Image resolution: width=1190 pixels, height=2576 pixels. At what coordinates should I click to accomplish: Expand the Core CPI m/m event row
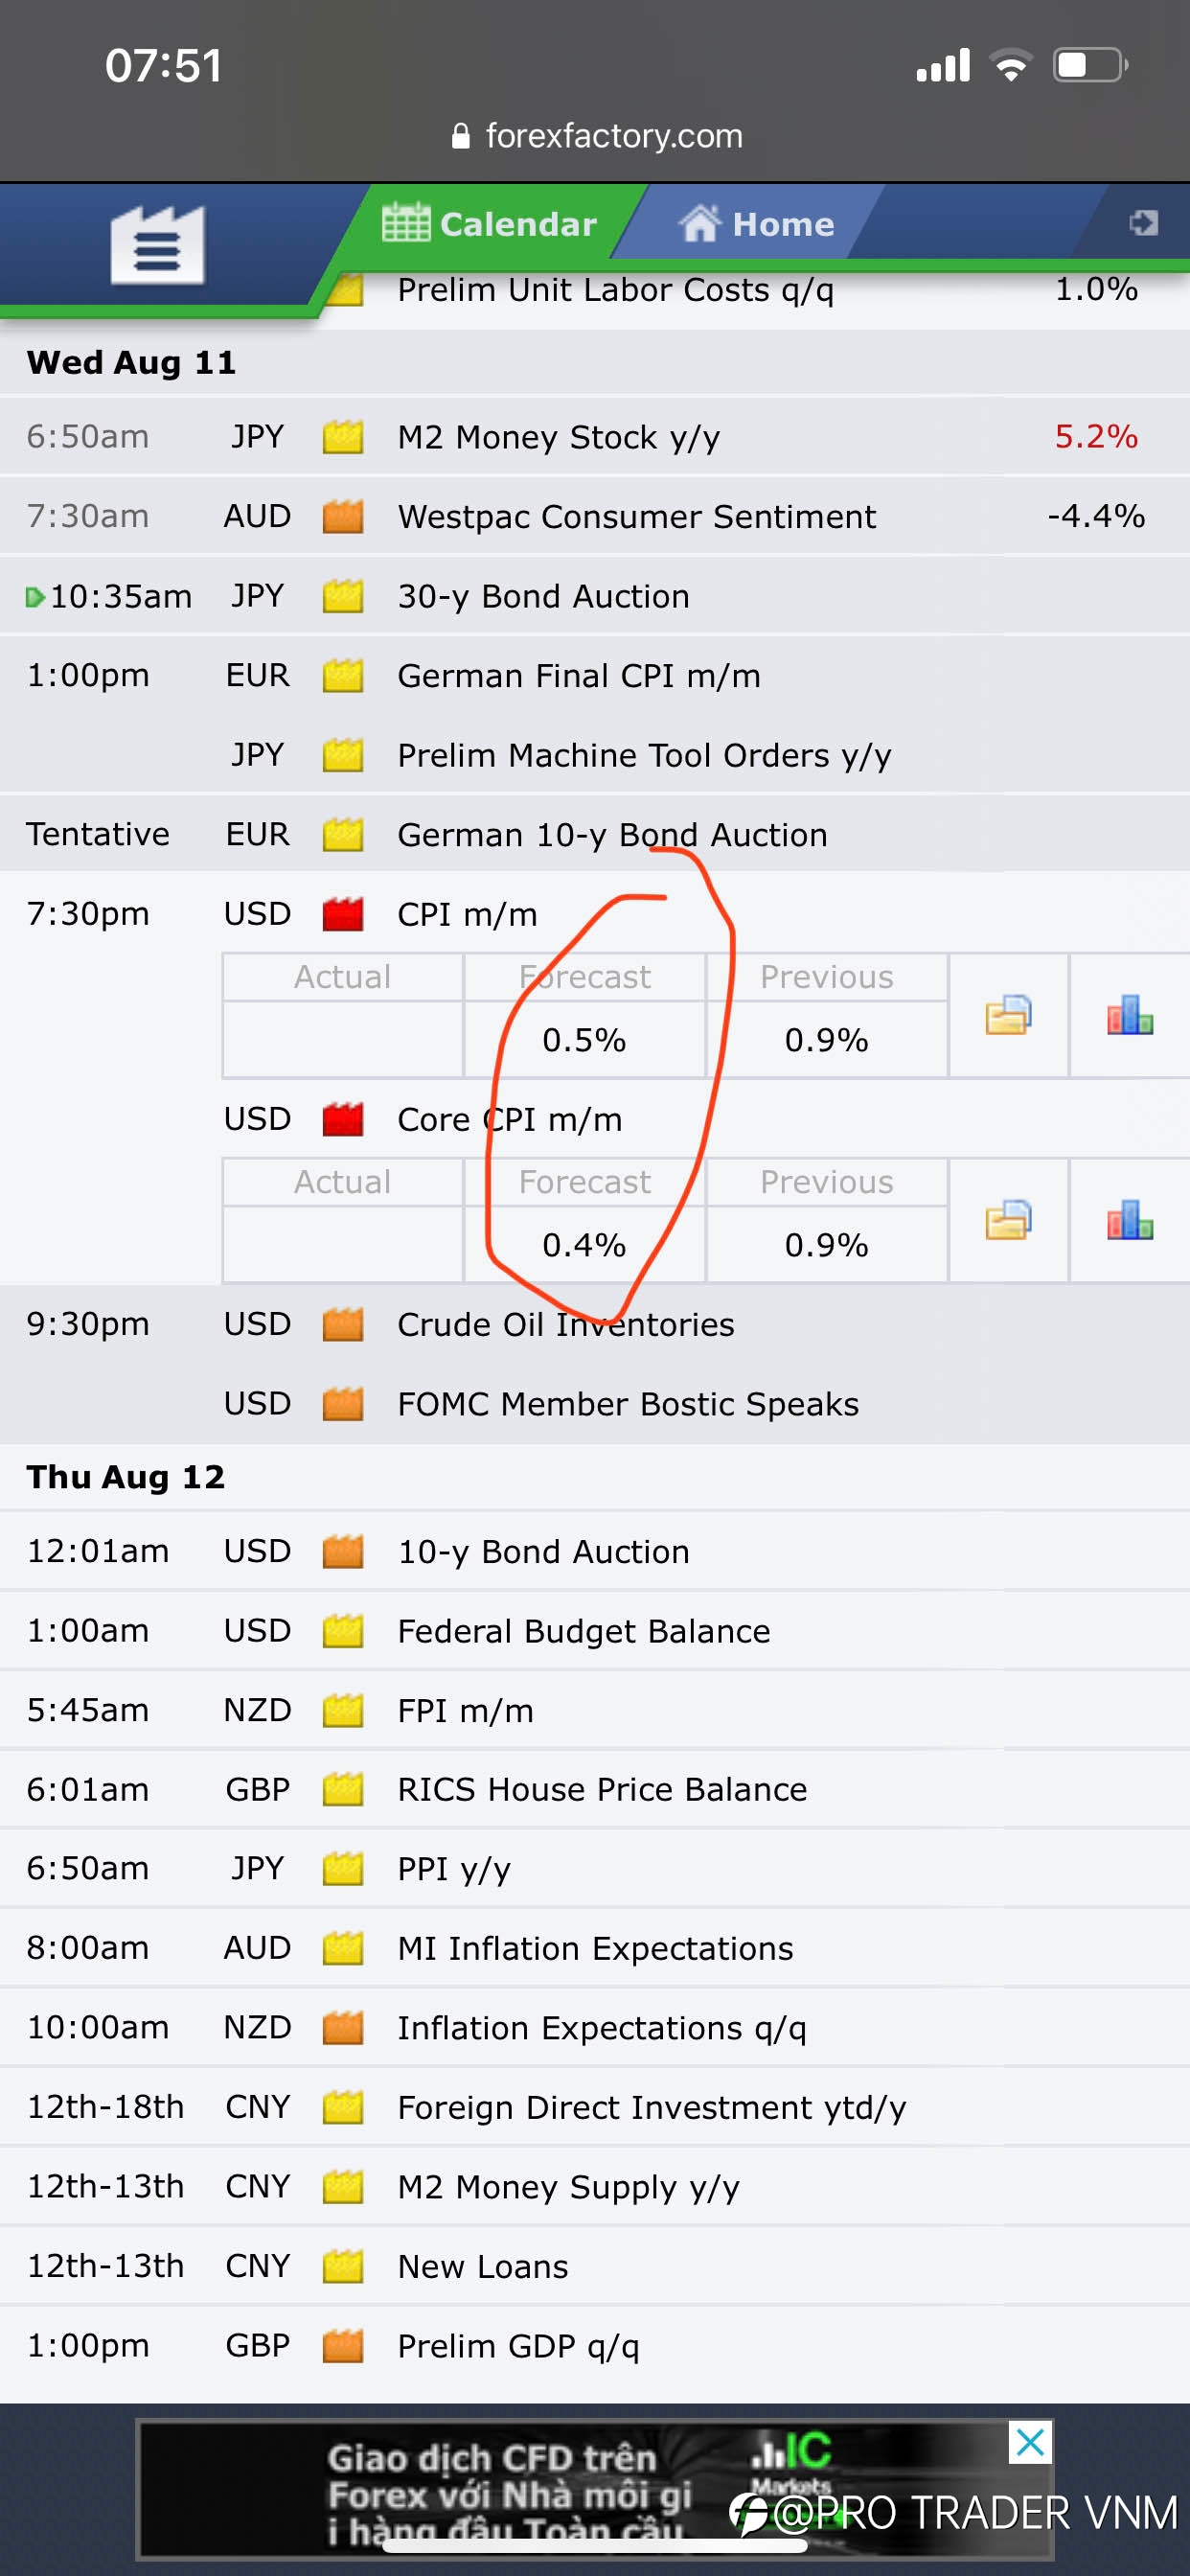click(x=595, y=1119)
